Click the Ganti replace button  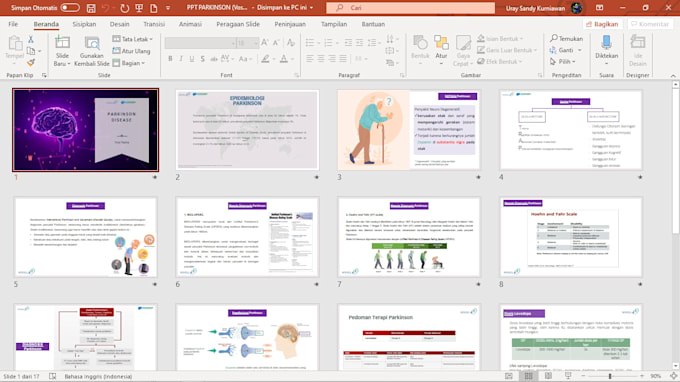[x=566, y=50]
